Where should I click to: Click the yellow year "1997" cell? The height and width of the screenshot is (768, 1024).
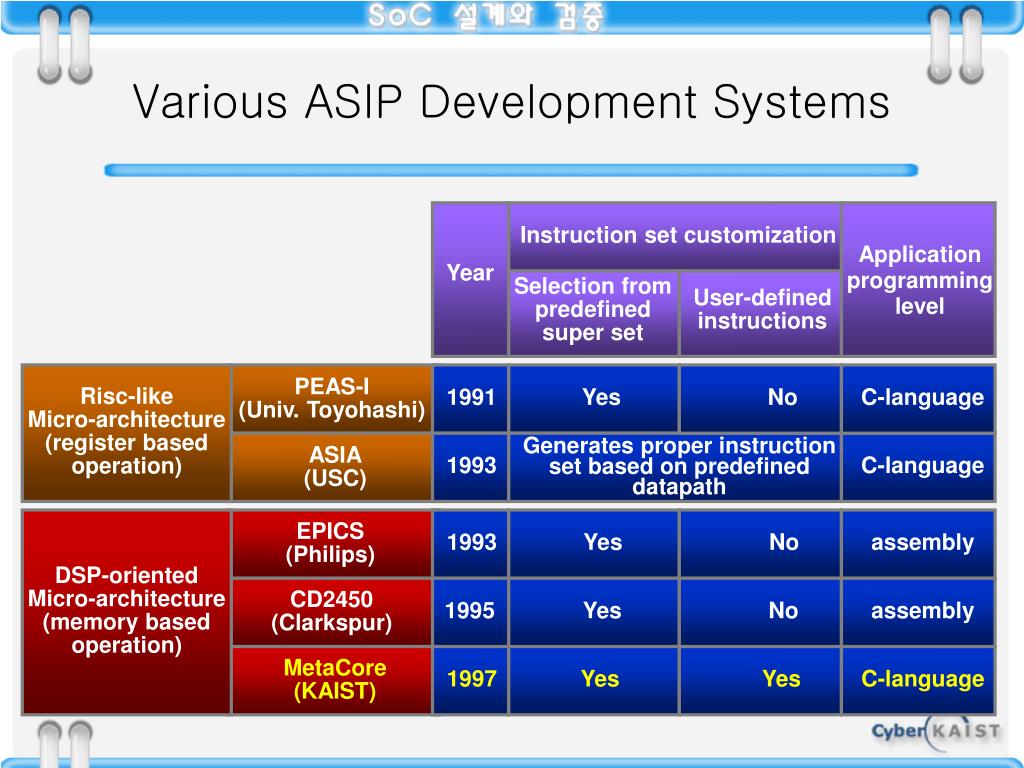470,680
